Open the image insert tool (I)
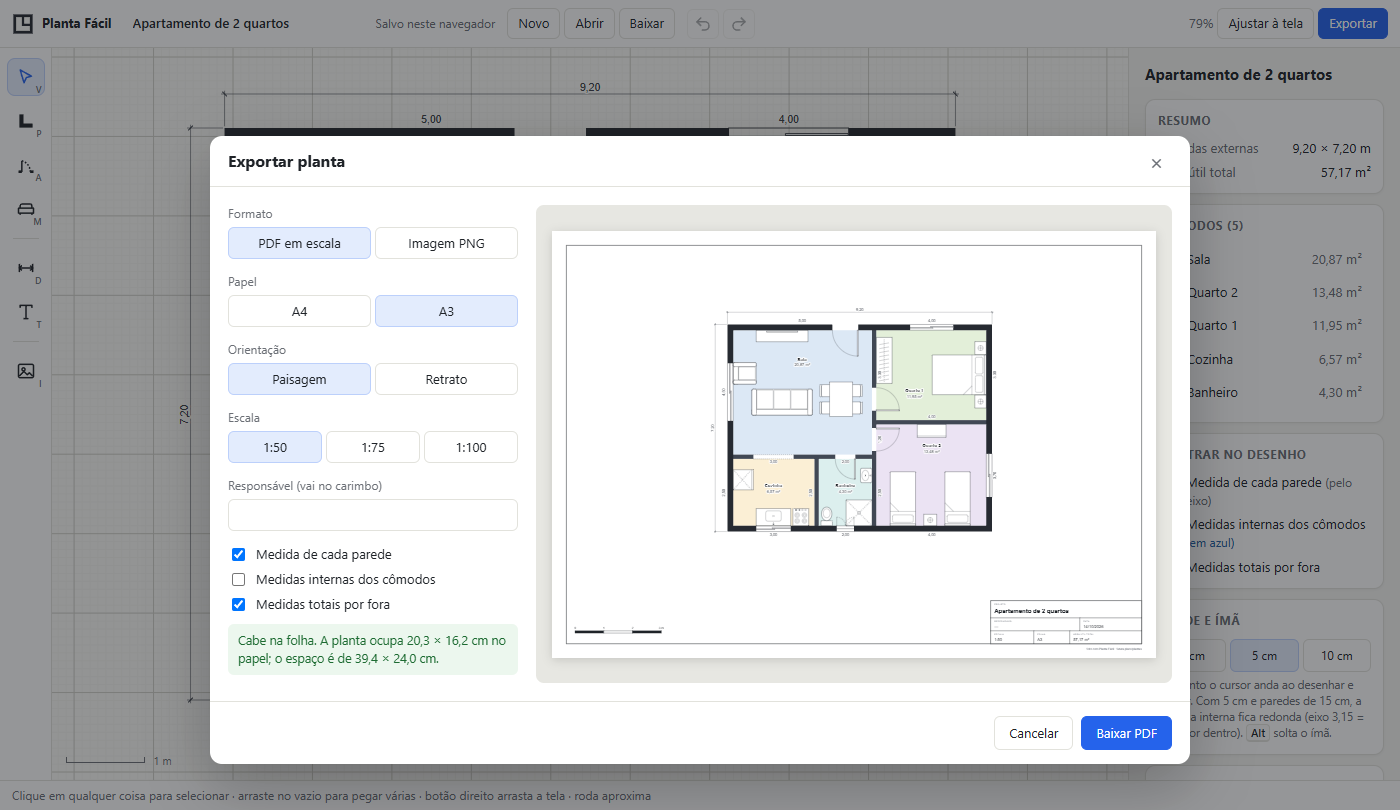Screen dimensions: 1400x810 26,371
